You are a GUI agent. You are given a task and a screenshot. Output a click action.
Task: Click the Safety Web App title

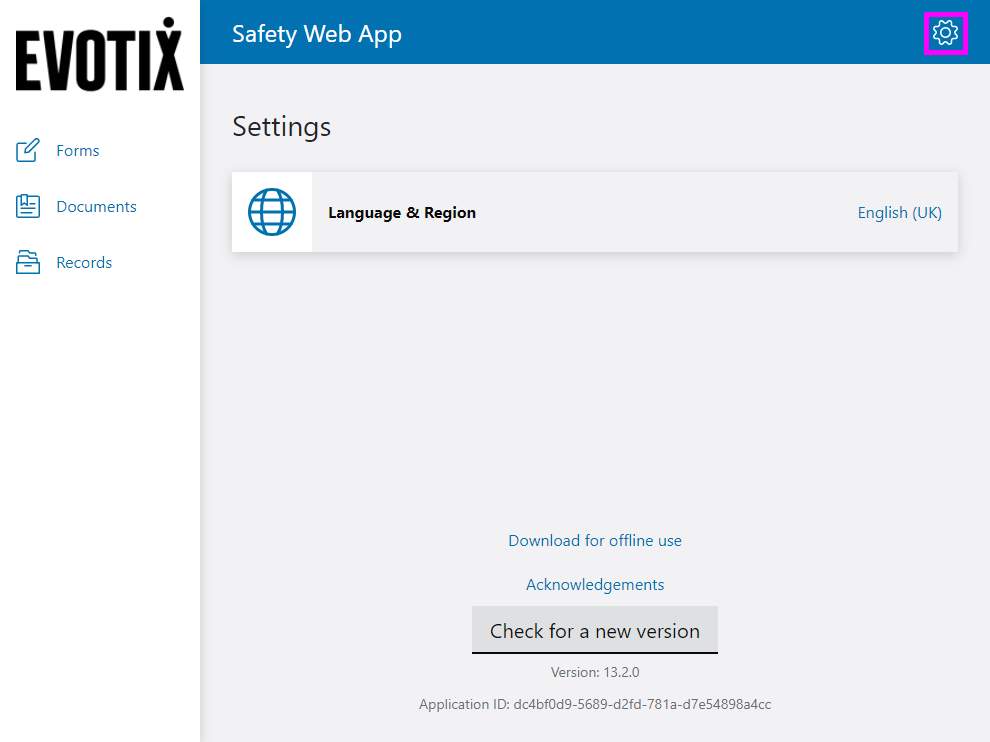click(317, 33)
